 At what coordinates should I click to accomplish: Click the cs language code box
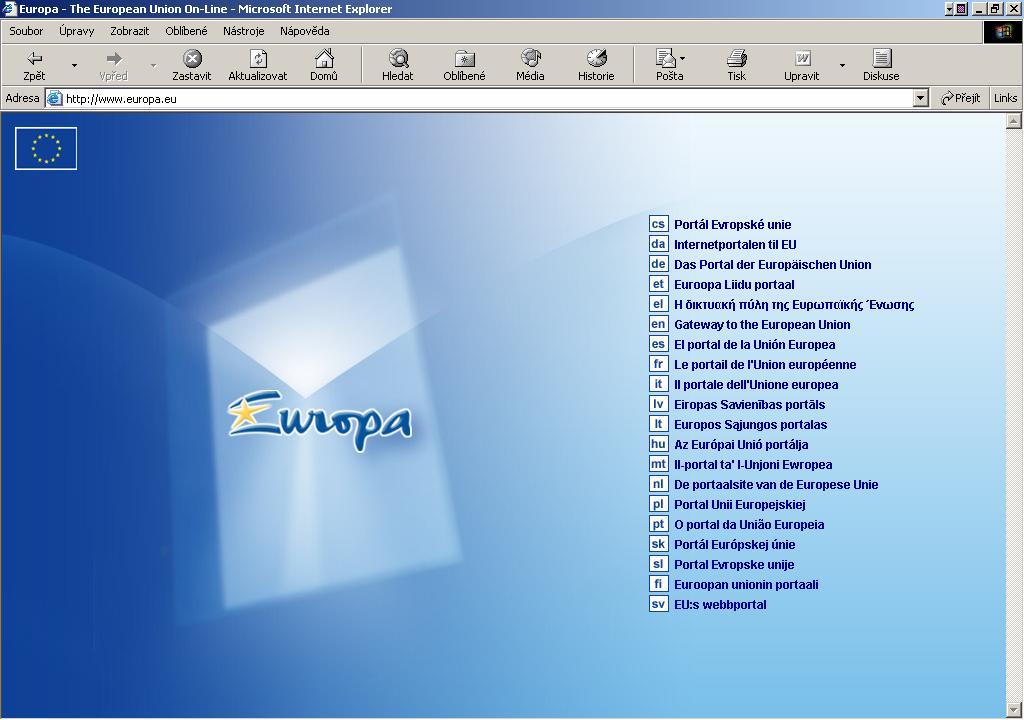[x=658, y=224]
